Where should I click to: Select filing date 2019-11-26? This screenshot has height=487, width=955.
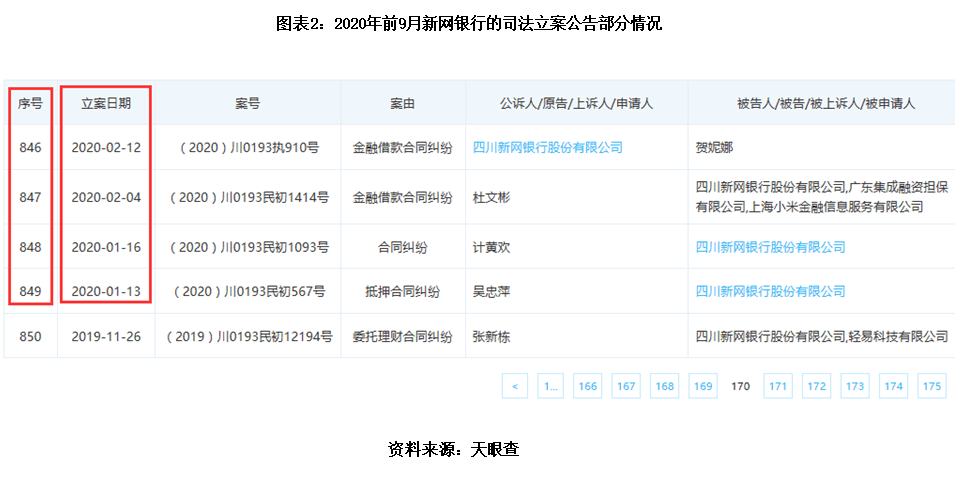pos(106,336)
